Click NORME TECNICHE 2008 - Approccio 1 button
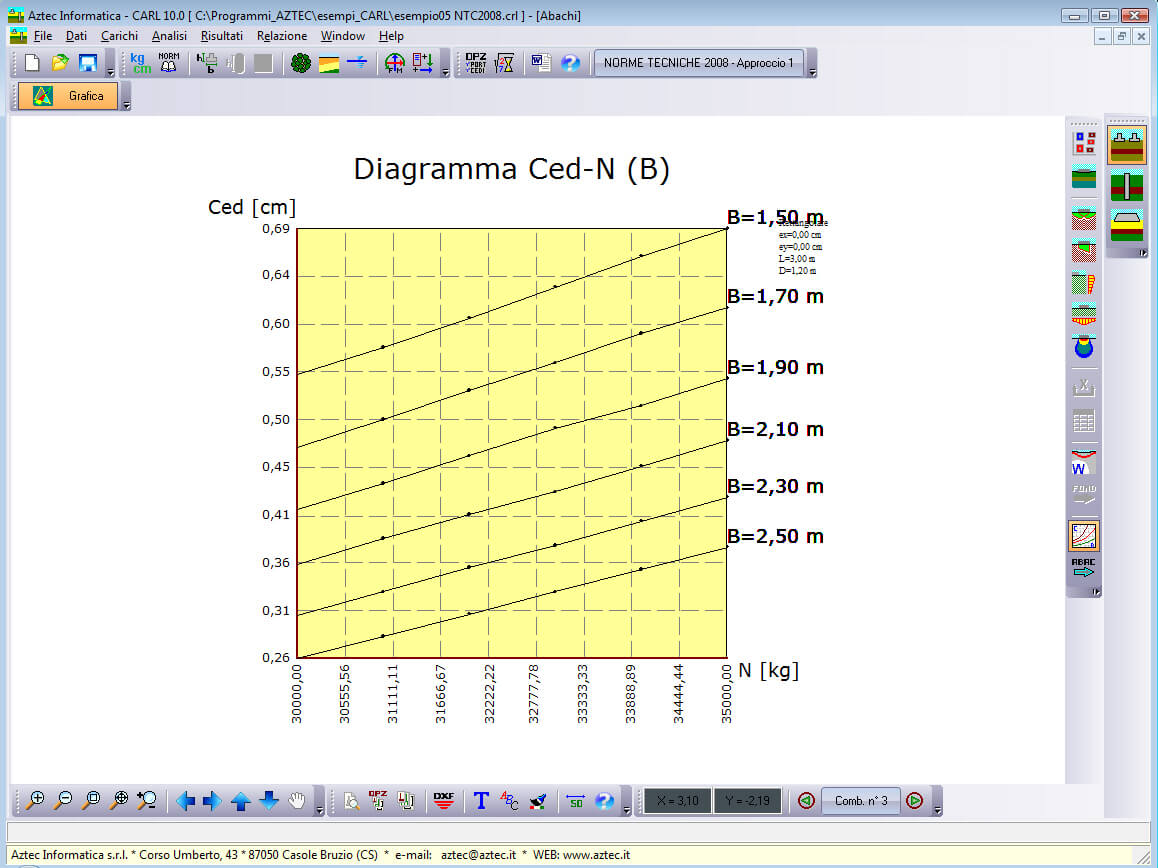The width and height of the screenshot is (1158, 868). point(698,63)
